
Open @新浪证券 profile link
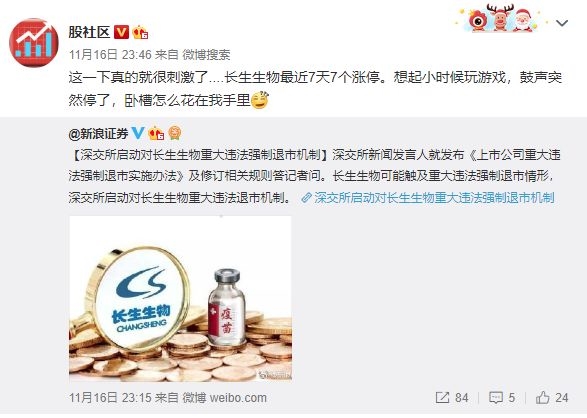click(98, 134)
